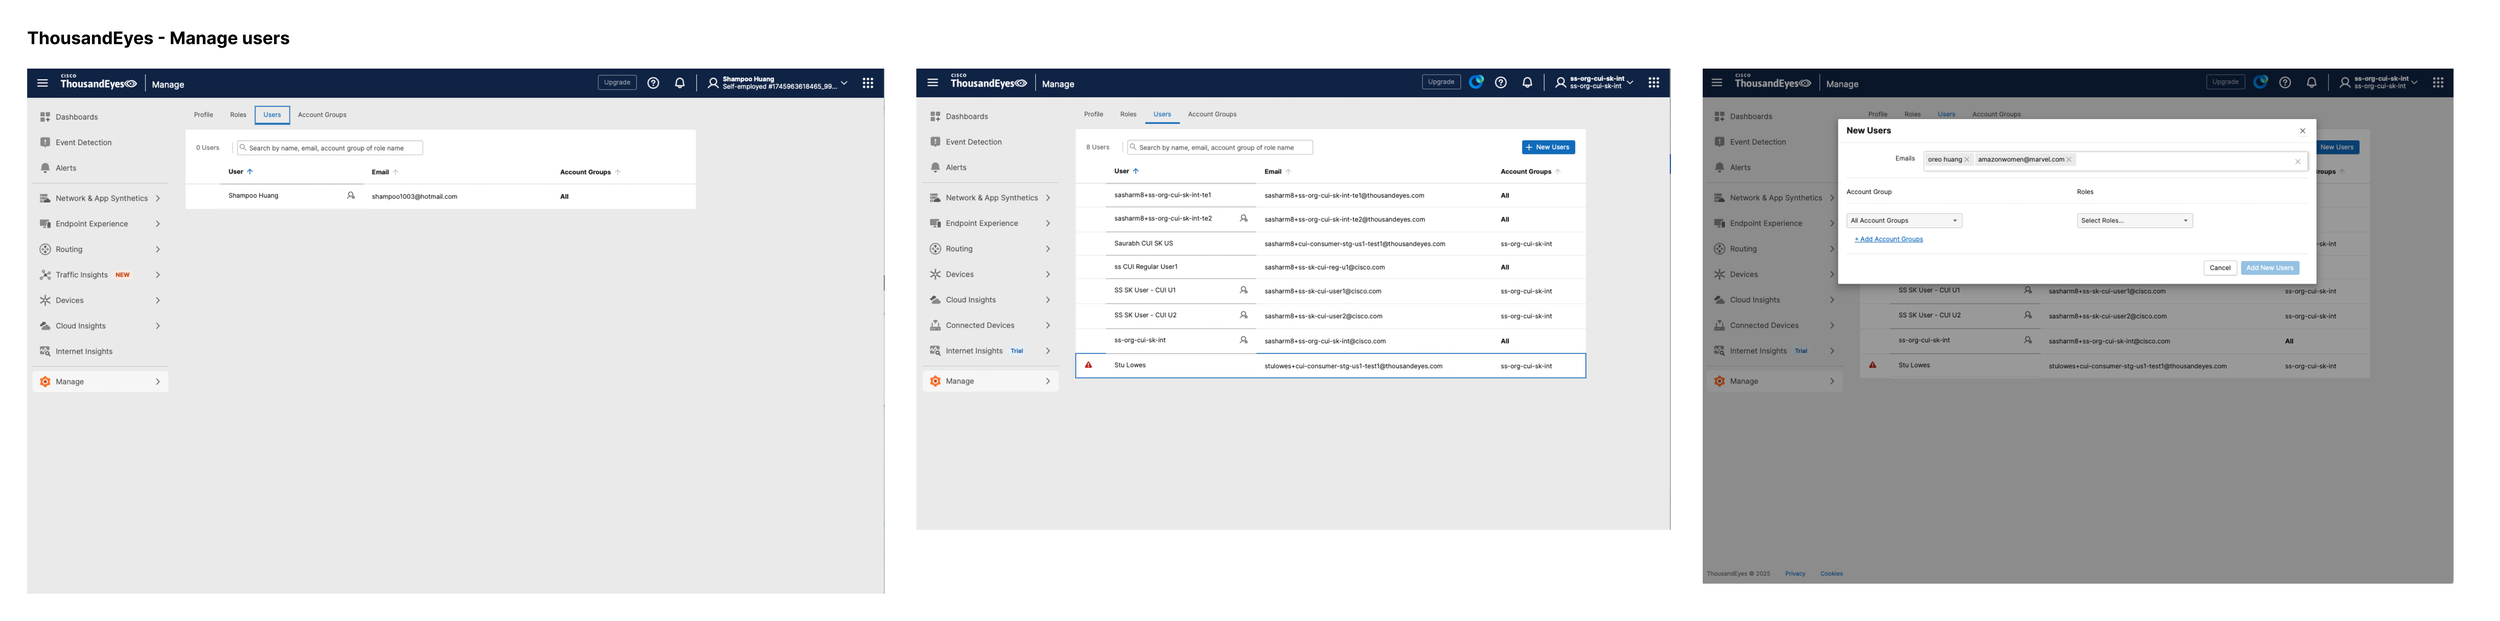Image resolution: width=2500 pixels, height=621 pixels.
Task: Click Add New Users button in dialog
Action: pyautogui.click(x=2270, y=268)
